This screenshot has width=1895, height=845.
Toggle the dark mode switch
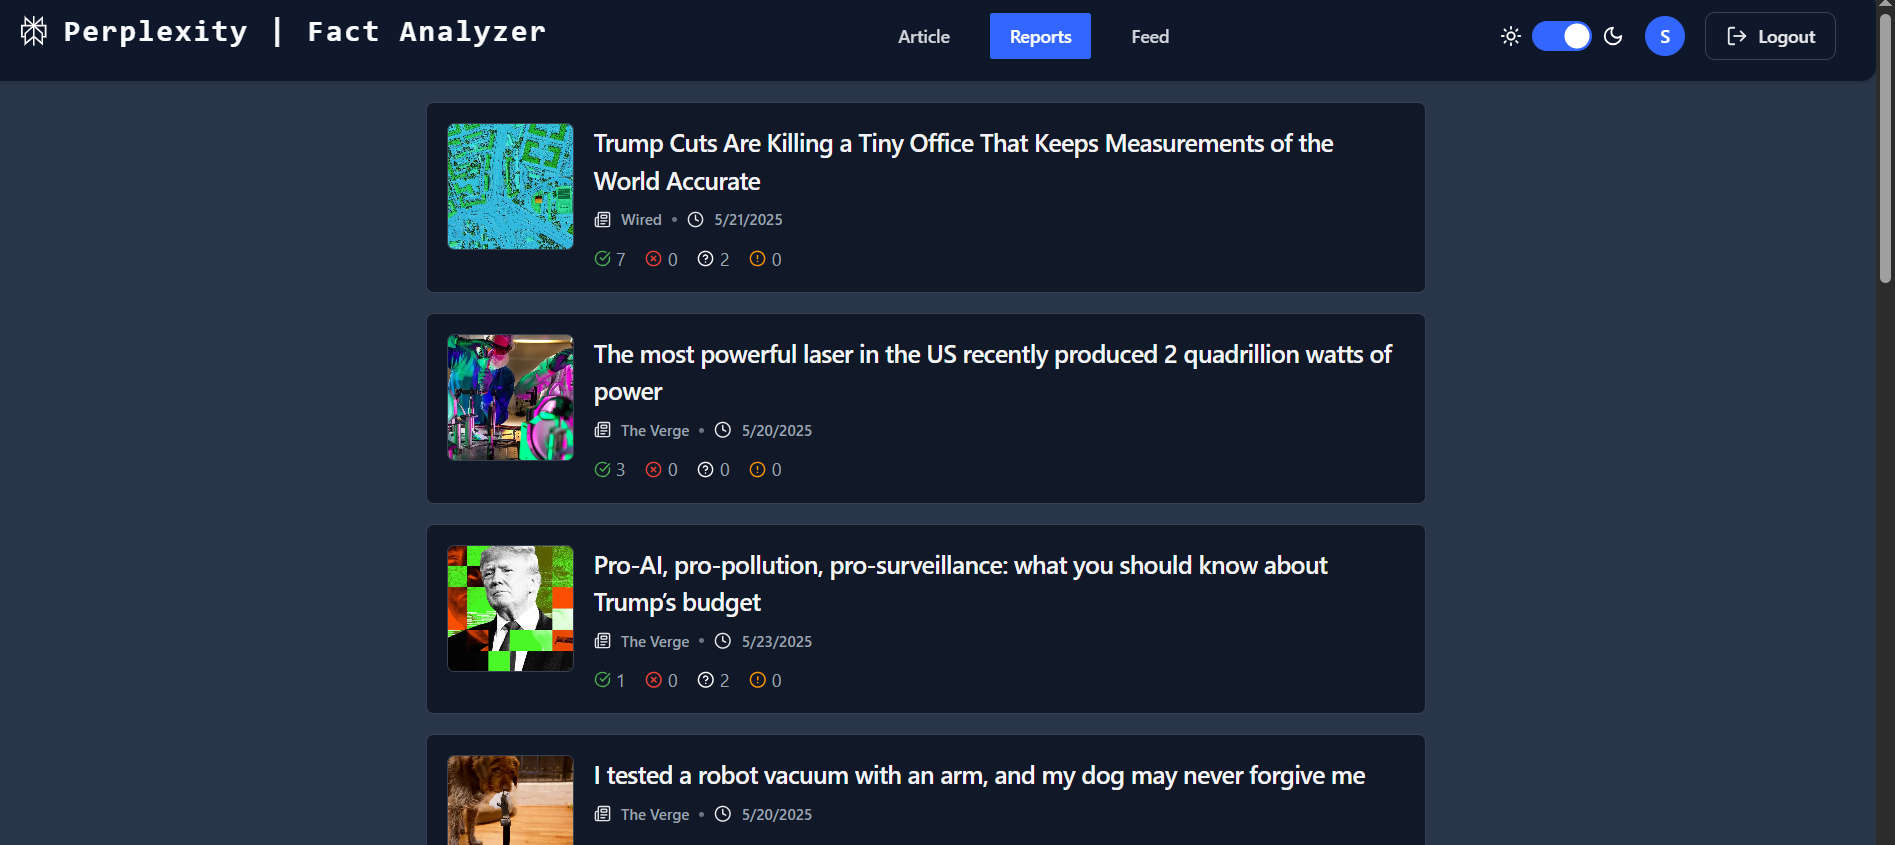click(x=1562, y=36)
